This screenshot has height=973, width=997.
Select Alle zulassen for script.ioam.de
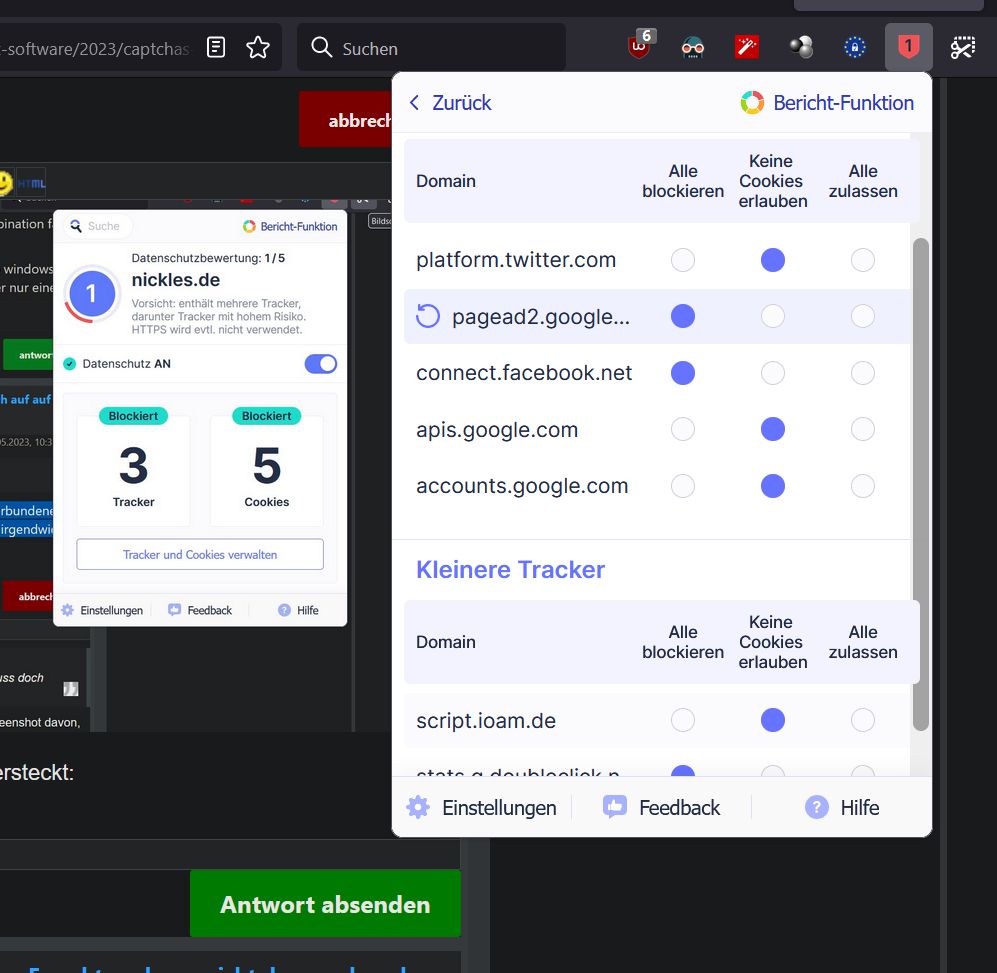pyautogui.click(x=863, y=721)
